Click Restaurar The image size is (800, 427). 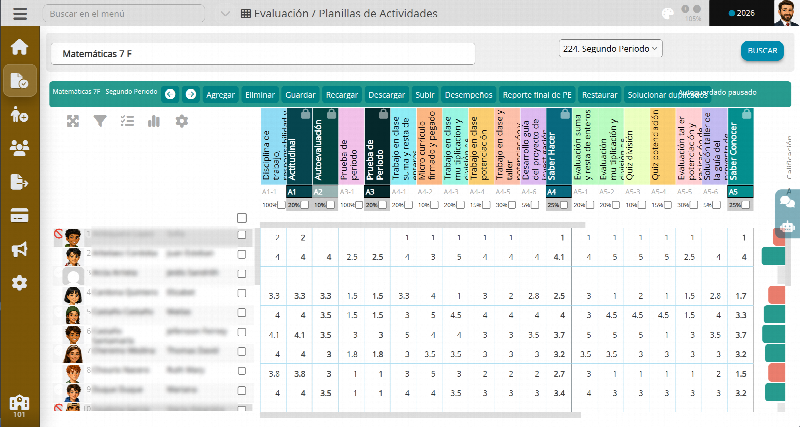(600, 95)
